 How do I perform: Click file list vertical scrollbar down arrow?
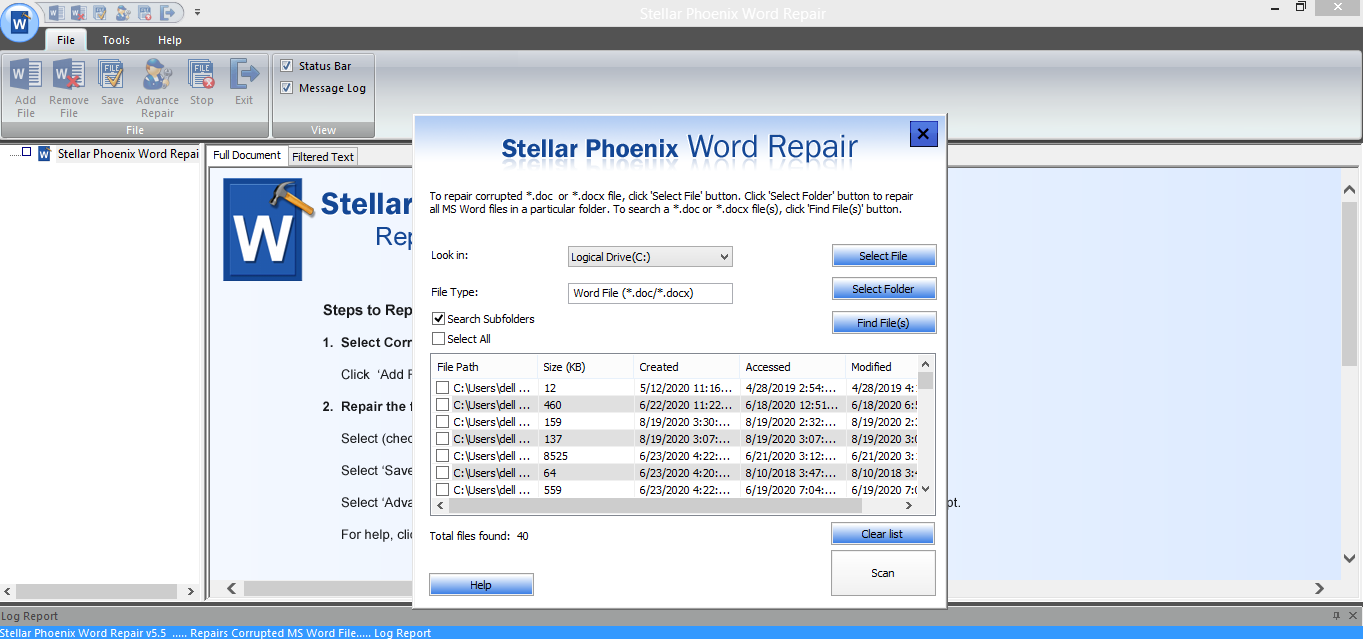[926, 489]
